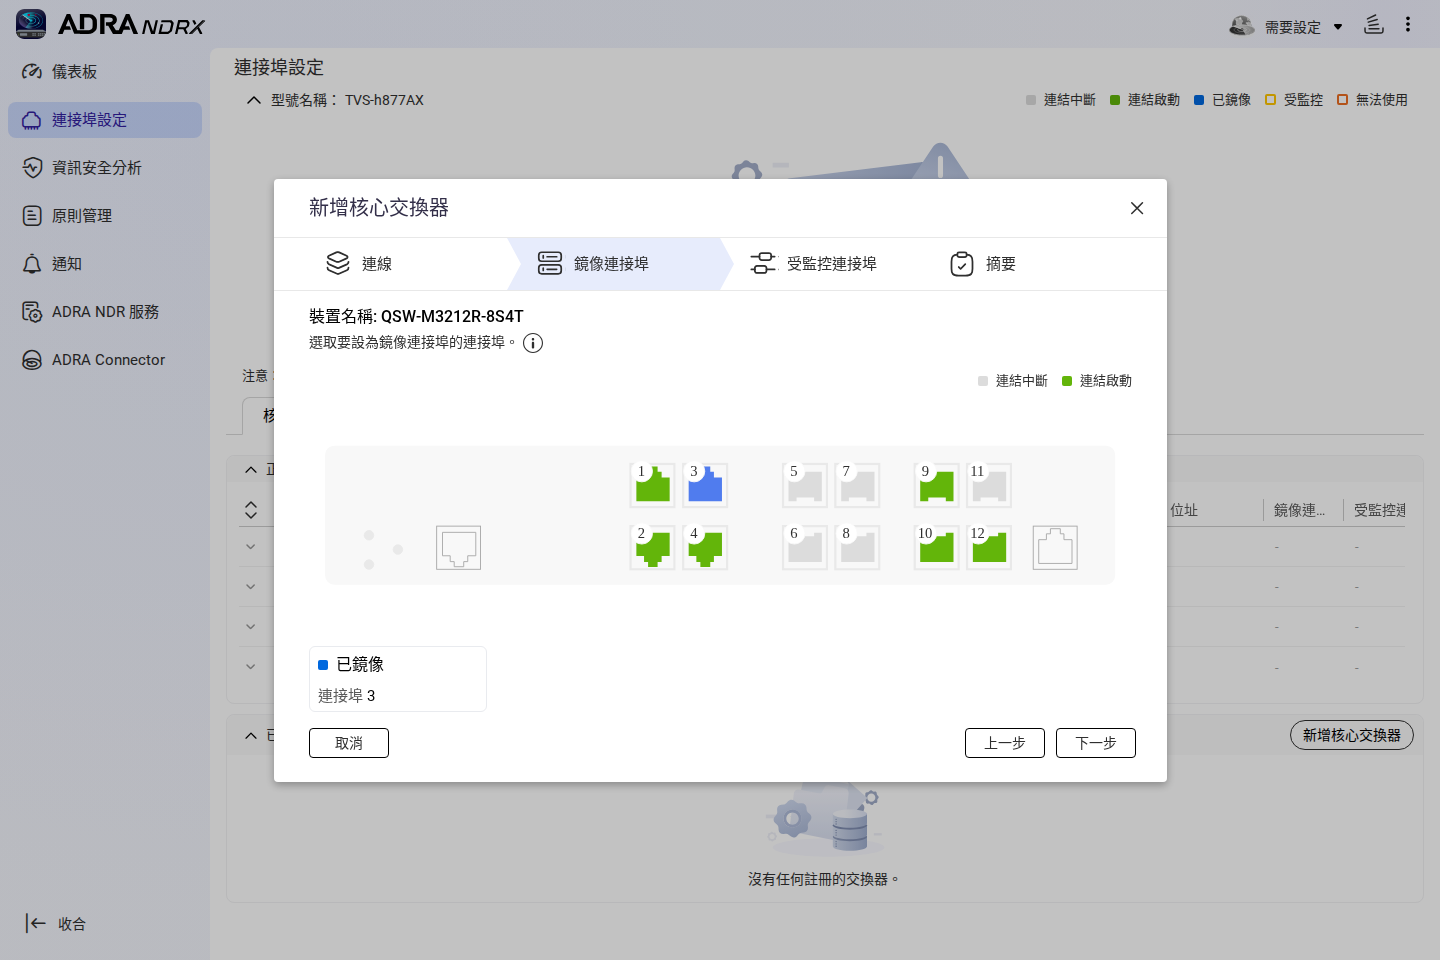Click the 下一步 button

(1096, 743)
